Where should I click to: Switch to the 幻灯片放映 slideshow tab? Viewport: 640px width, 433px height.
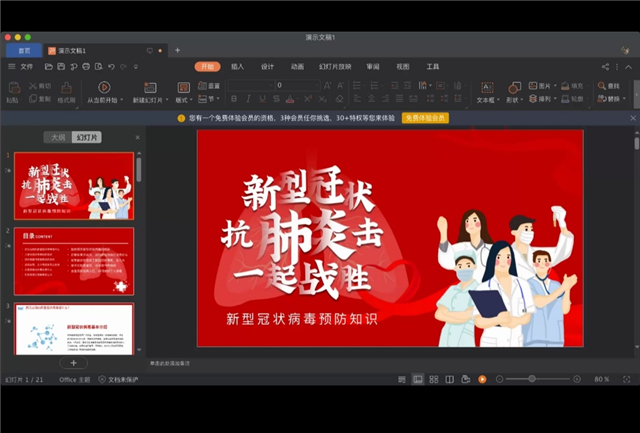tap(335, 67)
